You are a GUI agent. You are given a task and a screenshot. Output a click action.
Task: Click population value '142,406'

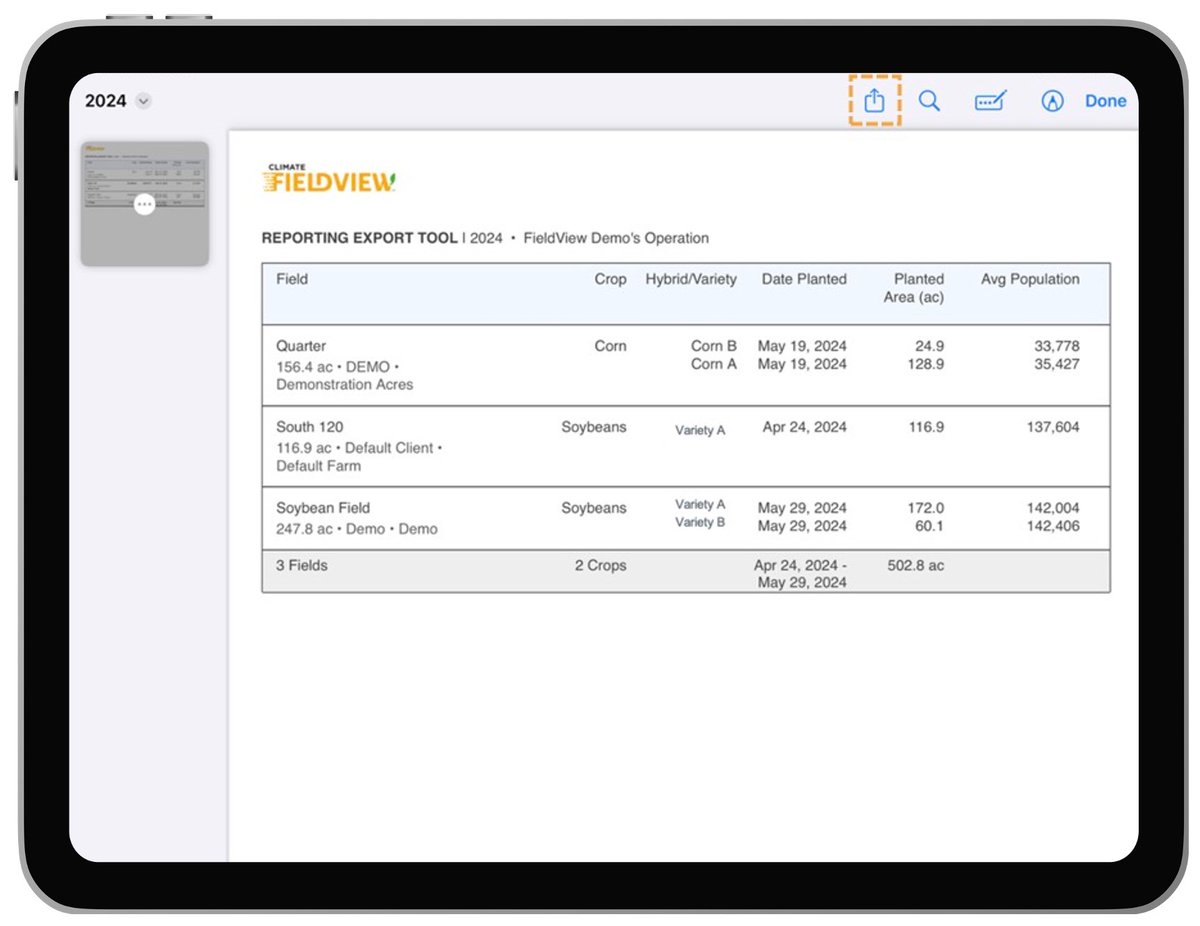coord(1053,526)
